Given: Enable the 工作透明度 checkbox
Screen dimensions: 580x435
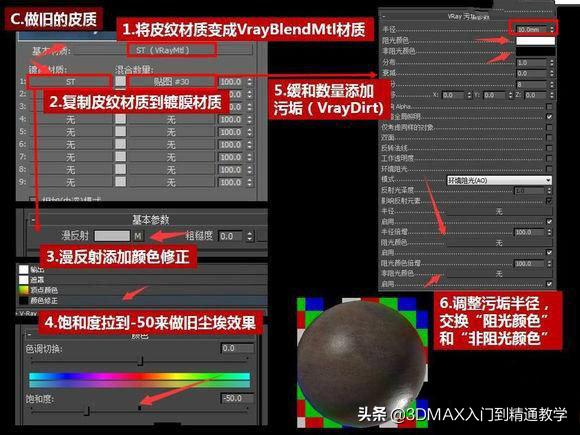Looking at the screenshot, I should pyautogui.click(x=549, y=158).
